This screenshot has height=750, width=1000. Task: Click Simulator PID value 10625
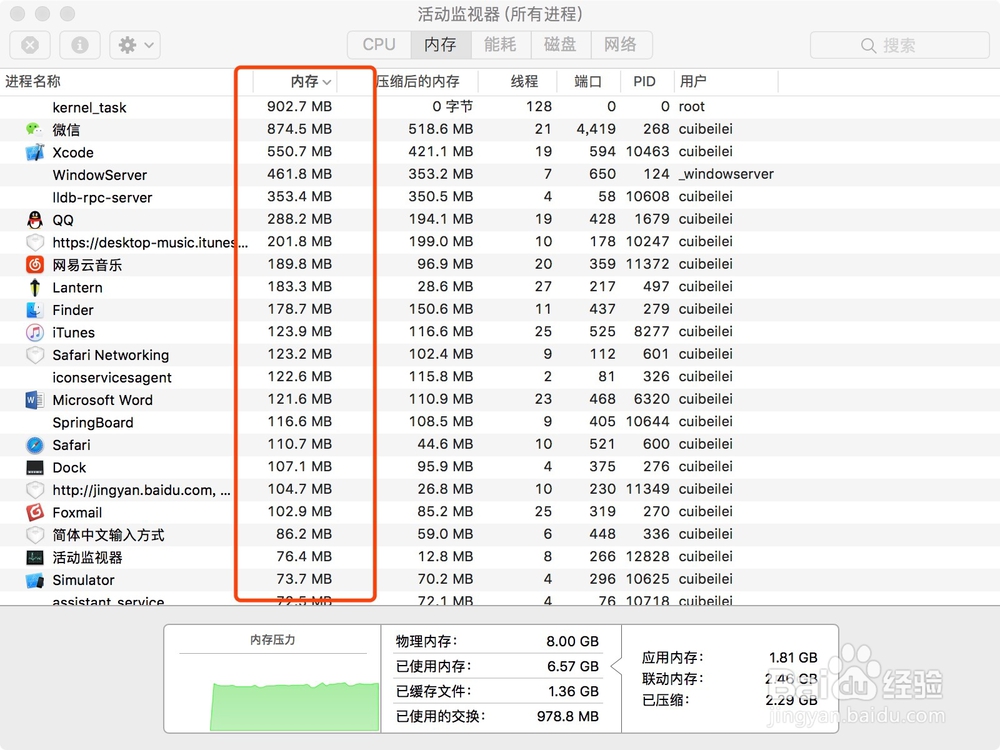[x=647, y=579]
